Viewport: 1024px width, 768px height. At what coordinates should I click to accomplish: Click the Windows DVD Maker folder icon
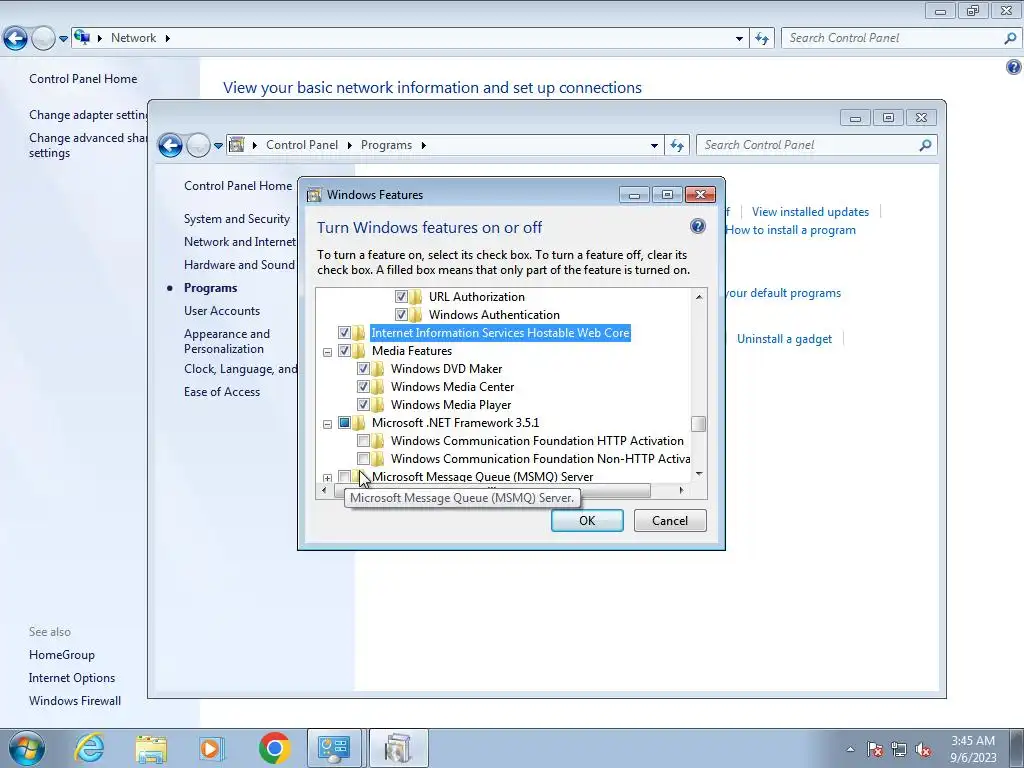click(x=377, y=368)
